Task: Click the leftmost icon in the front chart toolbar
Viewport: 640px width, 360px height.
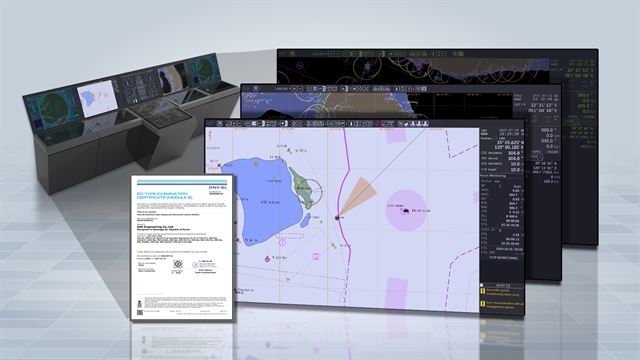Action: pyautogui.click(x=219, y=123)
